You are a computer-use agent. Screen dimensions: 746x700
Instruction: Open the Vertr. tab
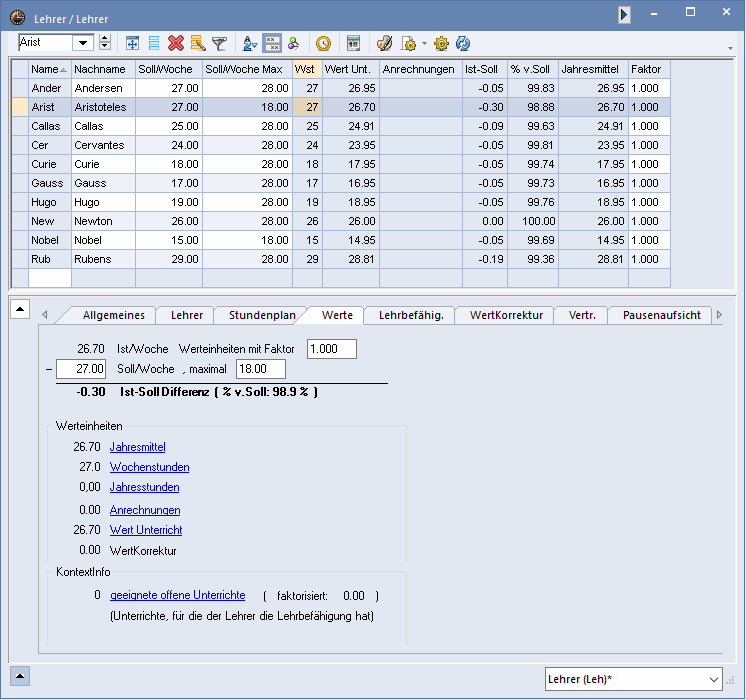pyautogui.click(x=582, y=315)
